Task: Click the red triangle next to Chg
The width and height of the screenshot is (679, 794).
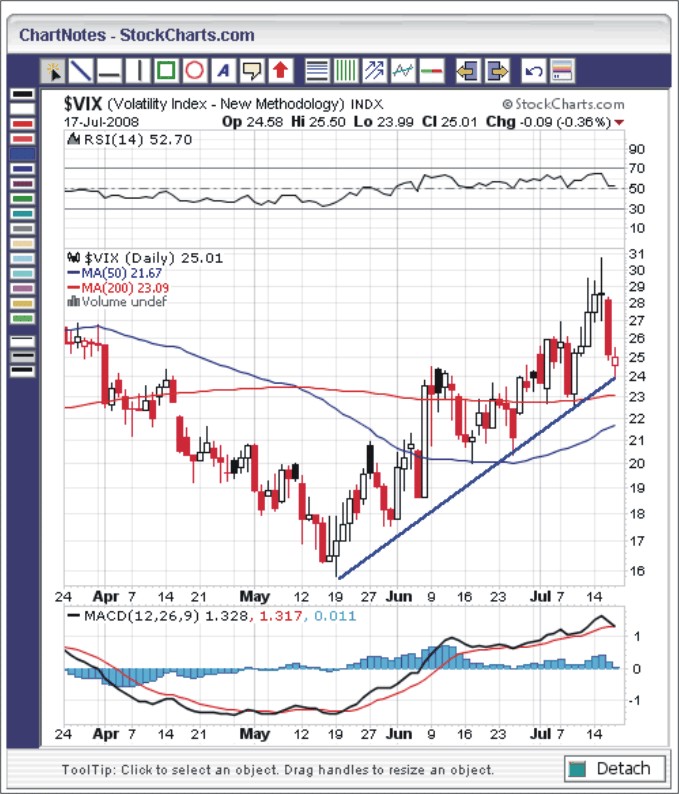Action: tap(619, 123)
